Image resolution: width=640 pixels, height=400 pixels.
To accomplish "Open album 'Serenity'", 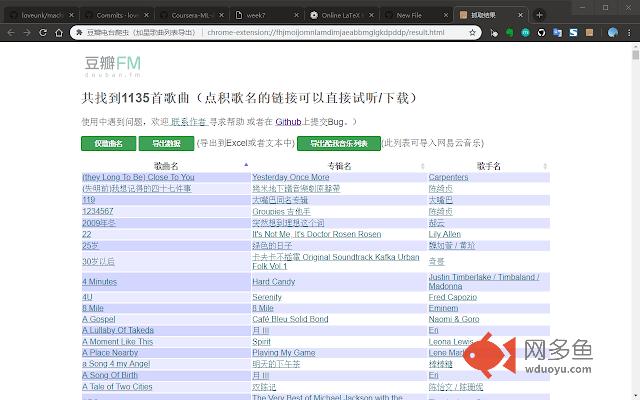I will point(267,297).
